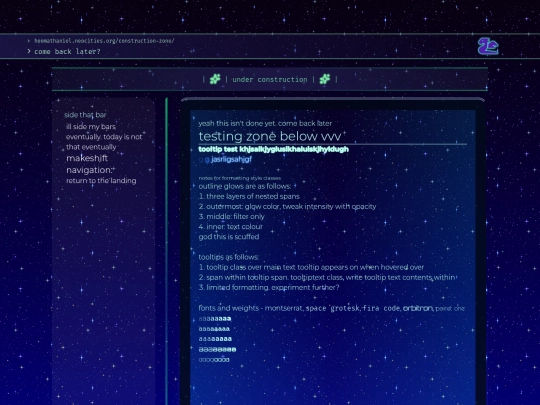The width and height of the screenshot is (540, 405).
Task: Click the 'makeshift navigation:' heading
Action: pos(90,164)
